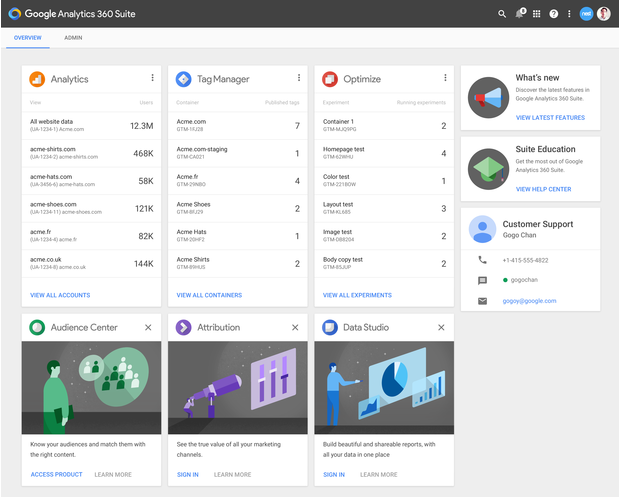Click the email envelope icon in Customer Support
Image resolution: width=619 pixels, height=497 pixels.
click(x=482, y=301)
